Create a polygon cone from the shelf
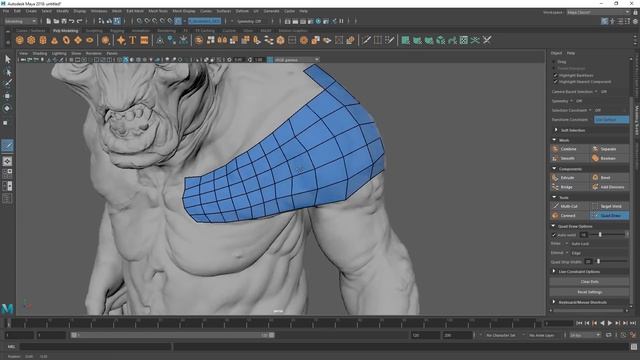The width and height of the screenshot is (640, 360). click(54, 40)
